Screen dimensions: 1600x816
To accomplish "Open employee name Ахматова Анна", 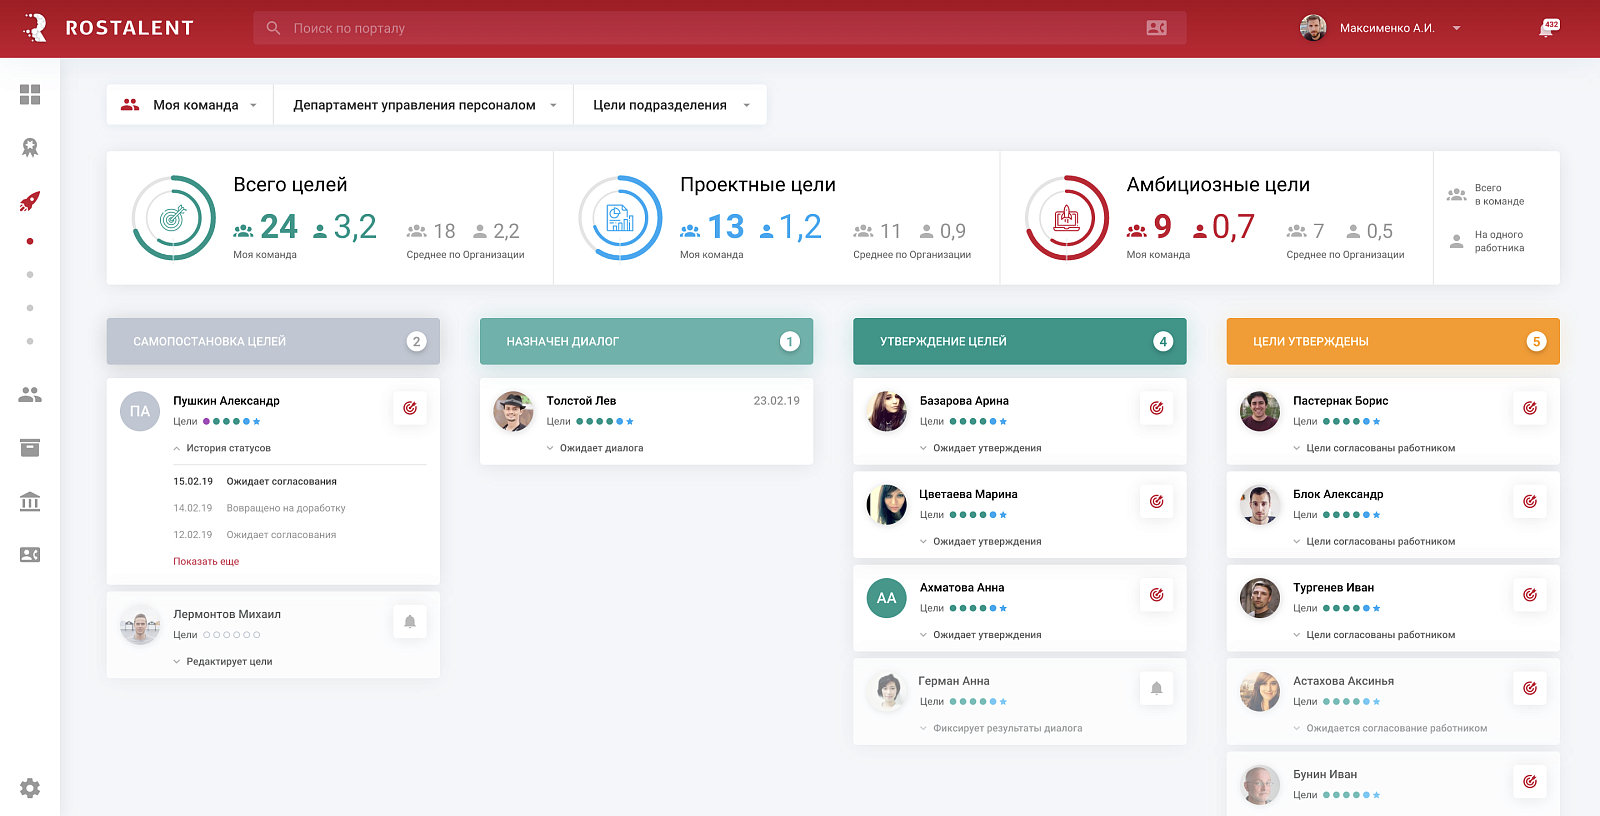I will click(962, 588).
